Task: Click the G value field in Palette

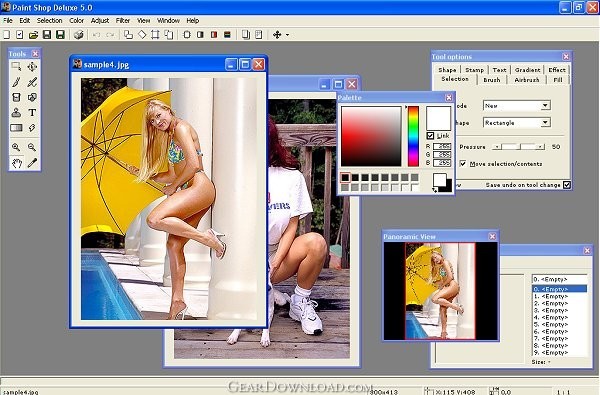Action: (442, 155)
